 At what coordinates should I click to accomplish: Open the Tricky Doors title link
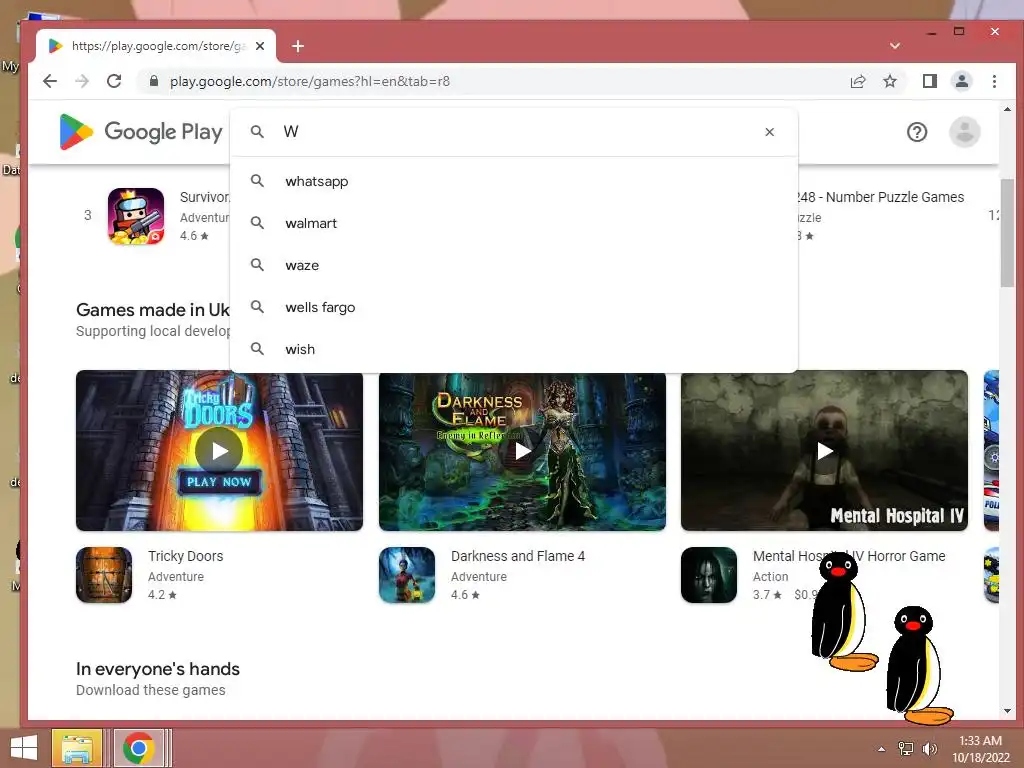coord(185,556)
